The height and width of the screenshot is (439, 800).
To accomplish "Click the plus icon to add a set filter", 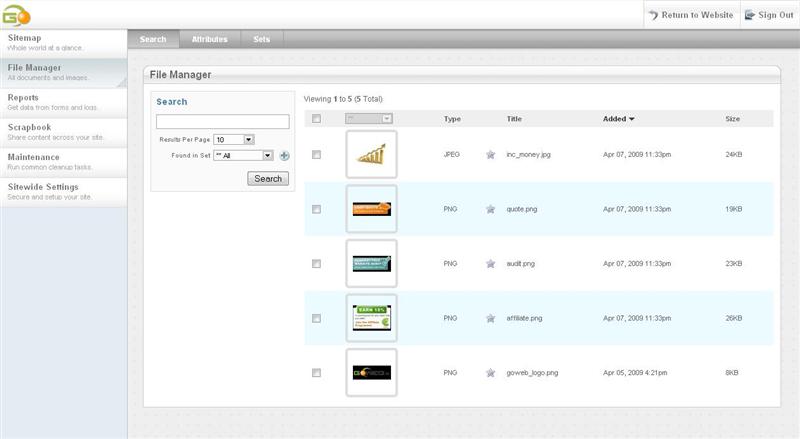I will click(x=284, y=156).
